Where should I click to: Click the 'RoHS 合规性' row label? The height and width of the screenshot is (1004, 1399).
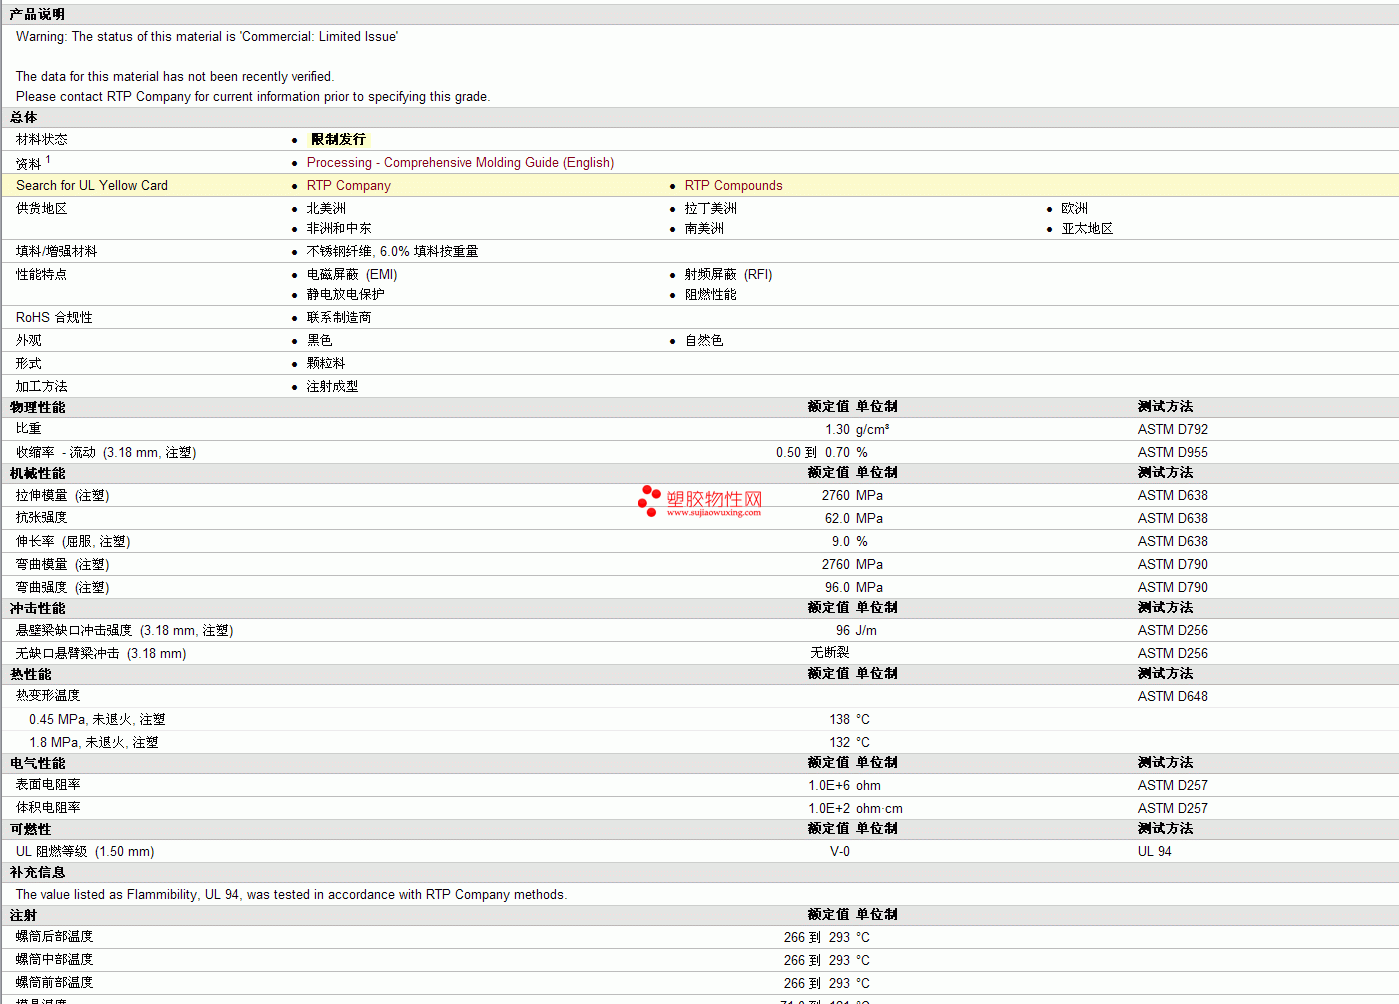[54, 318]
